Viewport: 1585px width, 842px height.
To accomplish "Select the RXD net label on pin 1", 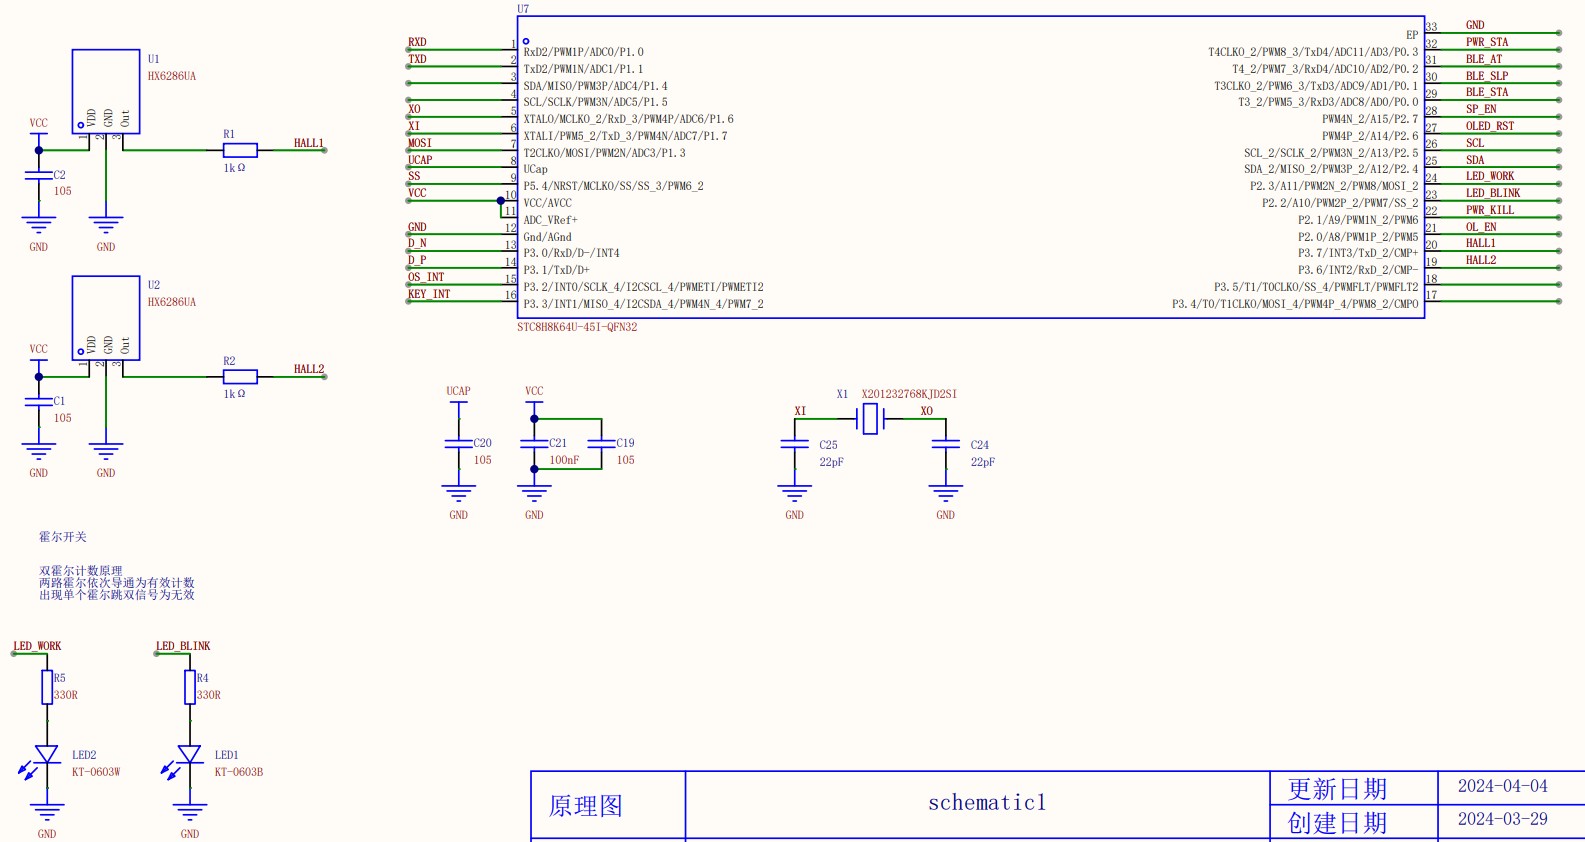I will pyautogui.click(x=417, y=42).
